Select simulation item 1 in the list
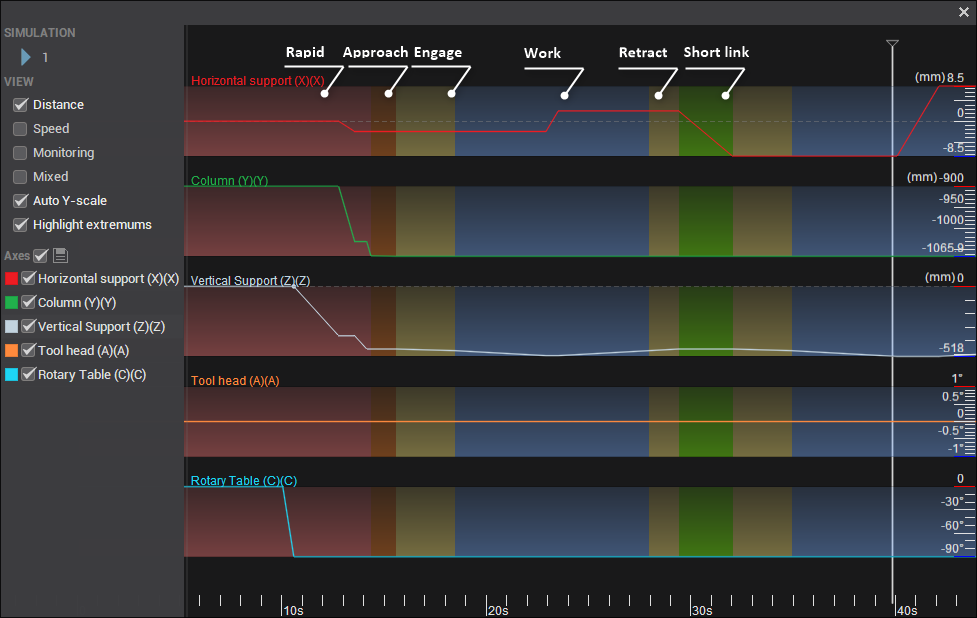 (x=45, y=58)
